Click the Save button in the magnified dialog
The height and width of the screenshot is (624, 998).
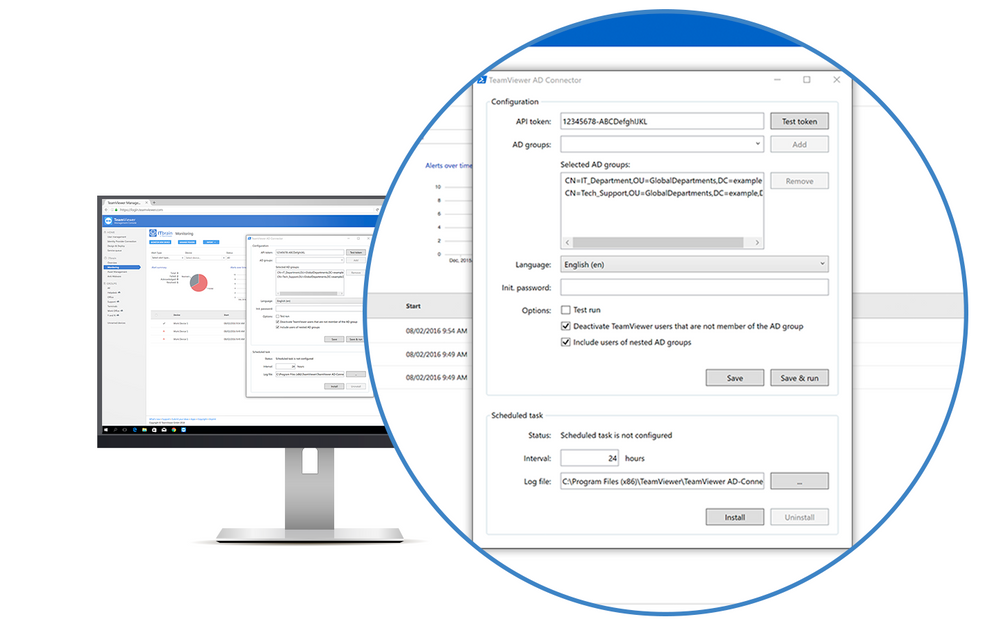pos(734,378)
